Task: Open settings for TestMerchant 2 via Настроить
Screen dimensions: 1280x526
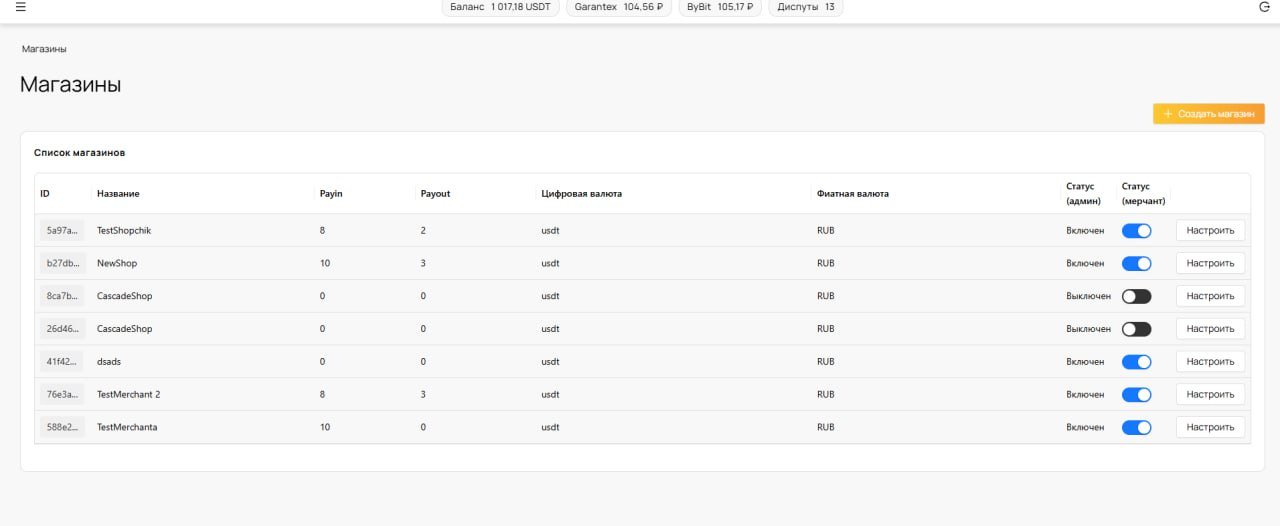Action: [x=1210, y=395]
